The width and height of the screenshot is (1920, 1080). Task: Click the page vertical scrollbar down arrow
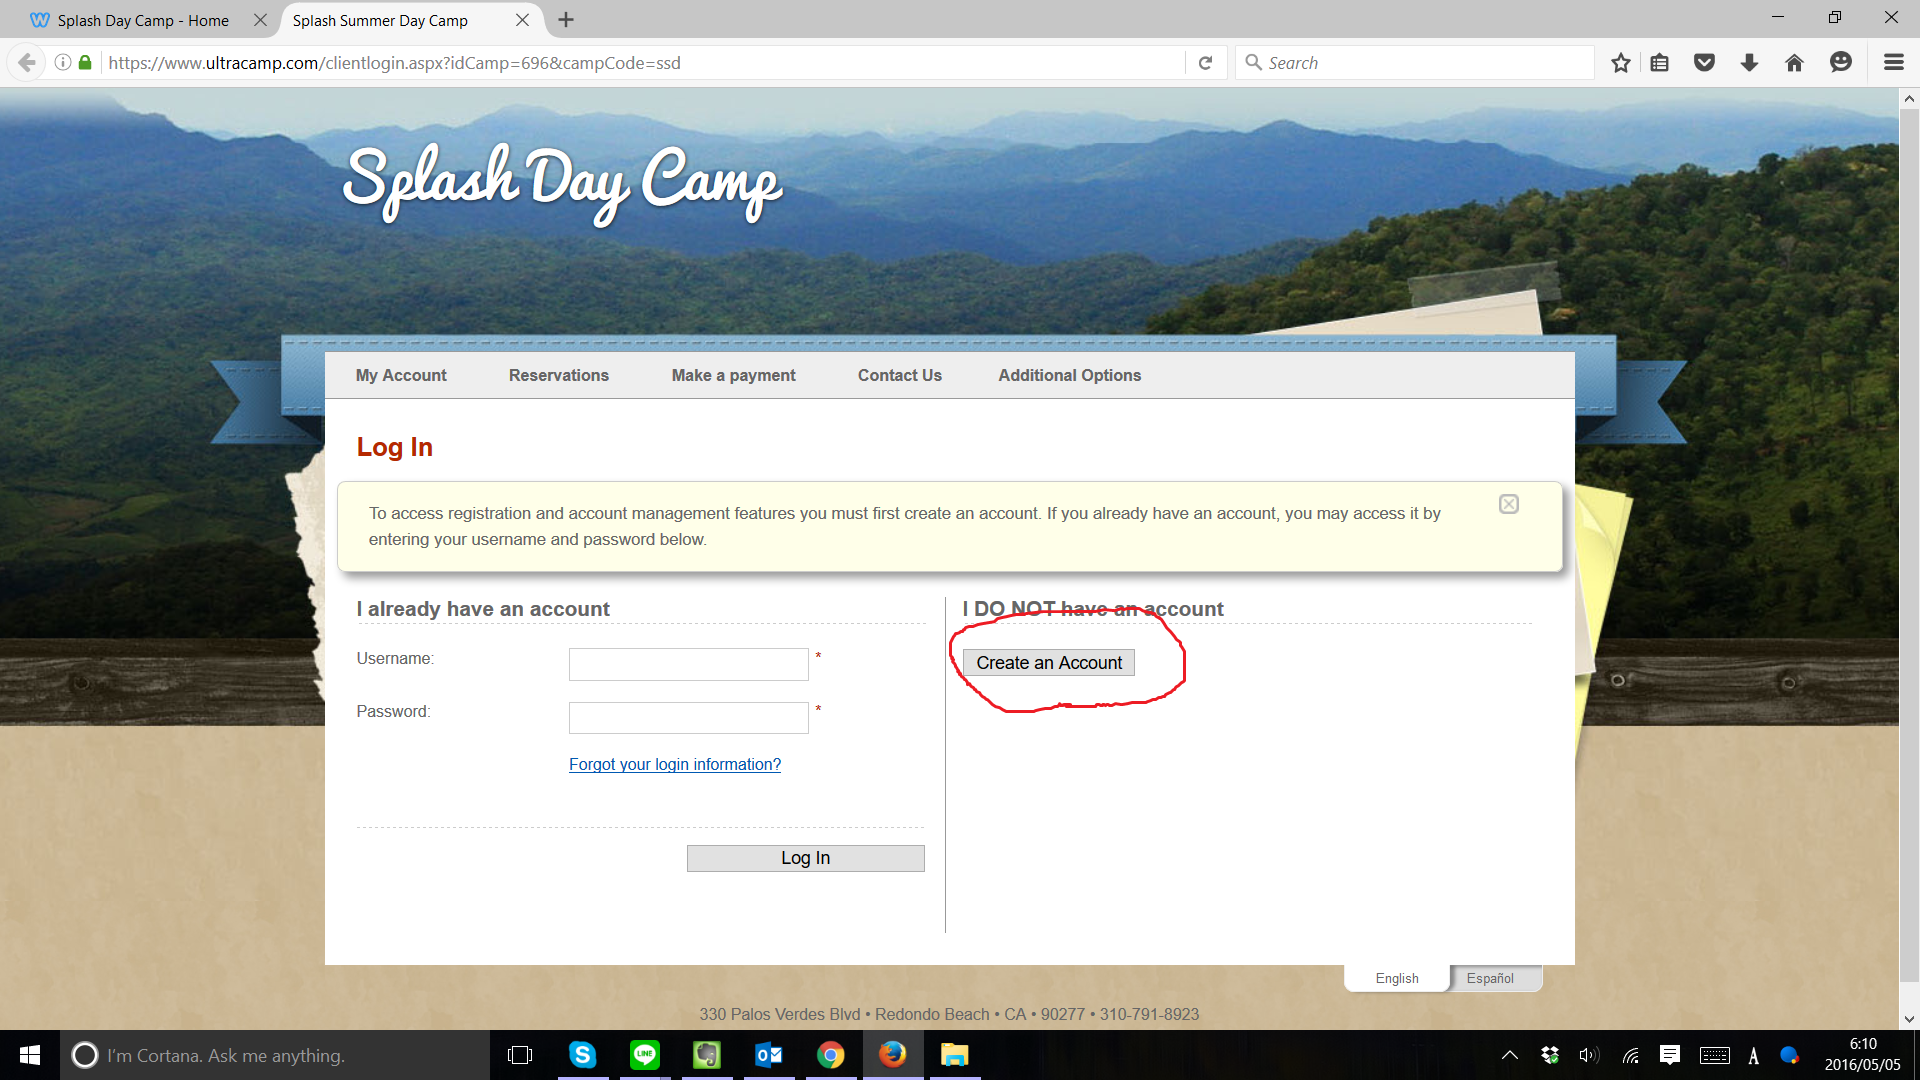pos(1909,1019)
